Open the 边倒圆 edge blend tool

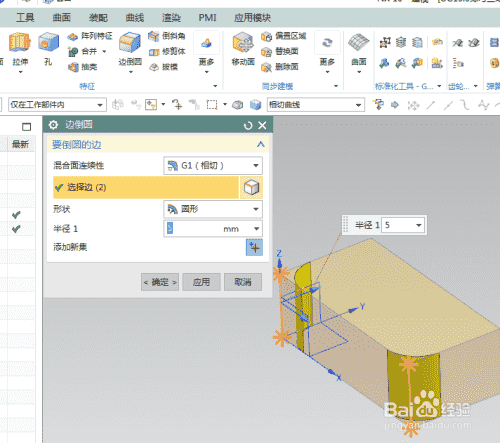click(130, 43)
